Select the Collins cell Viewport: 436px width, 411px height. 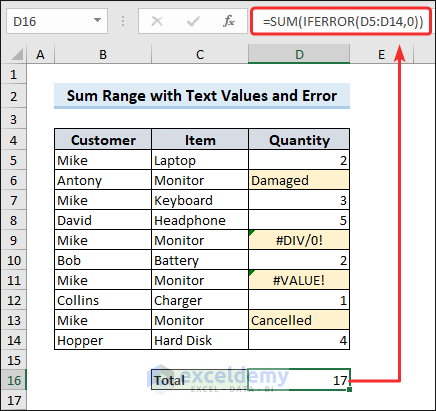coord(103,300)
